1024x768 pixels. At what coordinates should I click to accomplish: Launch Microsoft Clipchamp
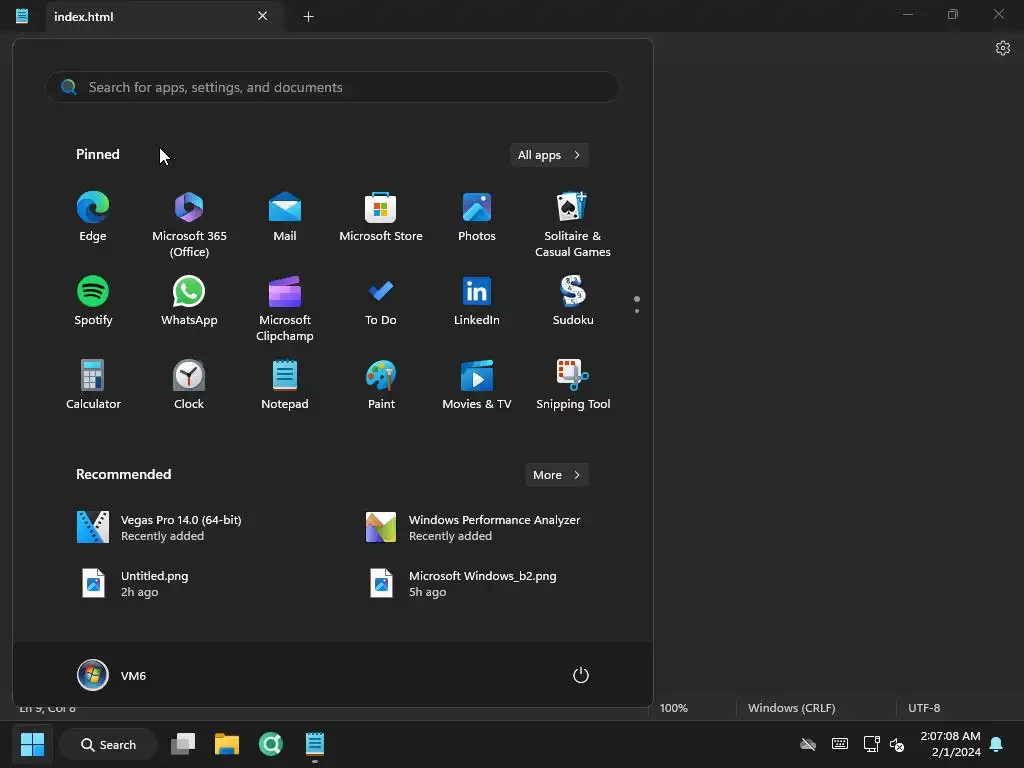[285, 309]
